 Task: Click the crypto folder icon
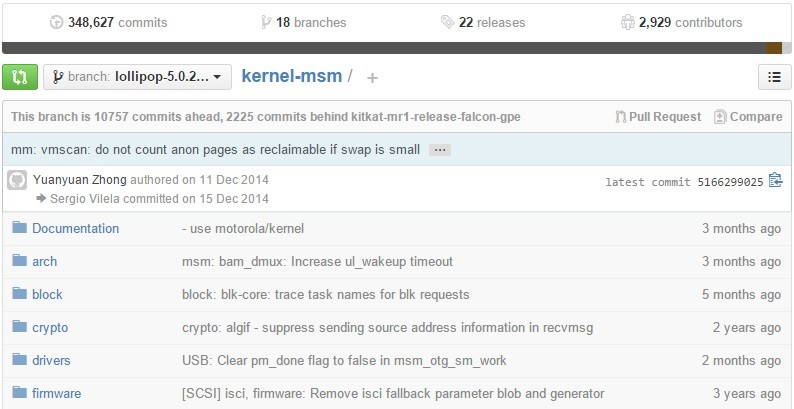(x=18, y=327)
